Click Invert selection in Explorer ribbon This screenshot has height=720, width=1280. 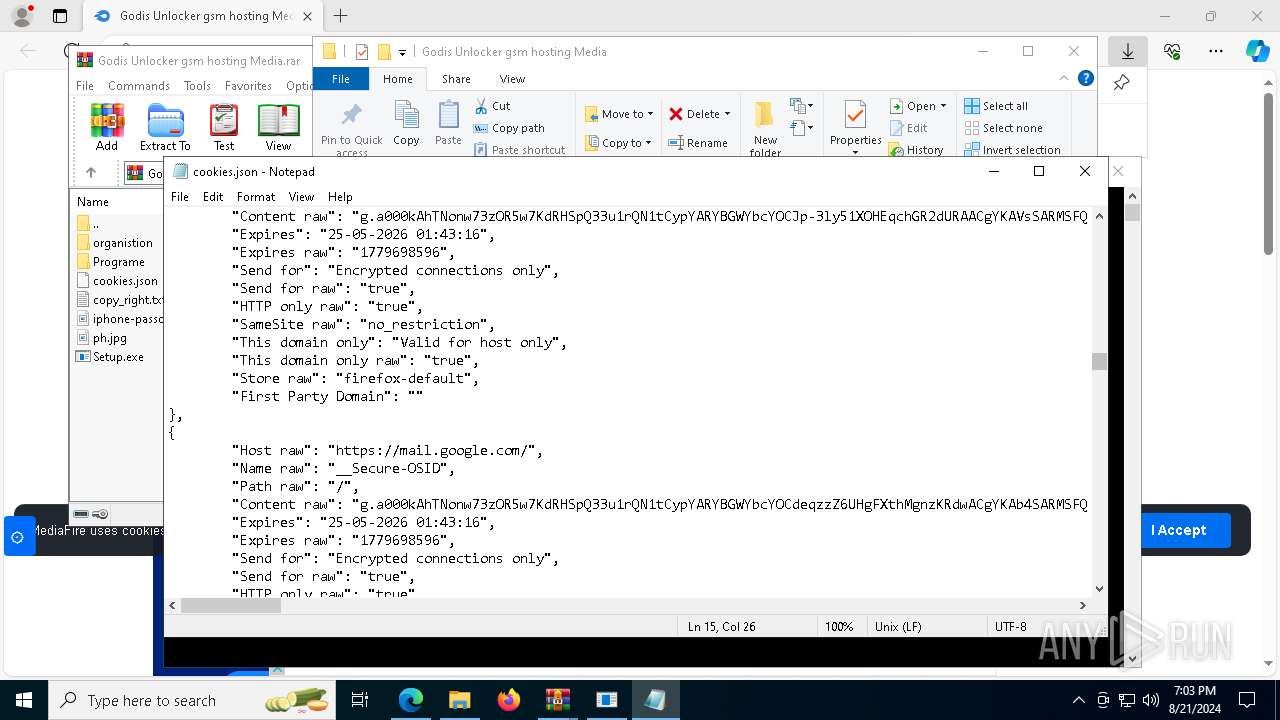pos(1012,150)
